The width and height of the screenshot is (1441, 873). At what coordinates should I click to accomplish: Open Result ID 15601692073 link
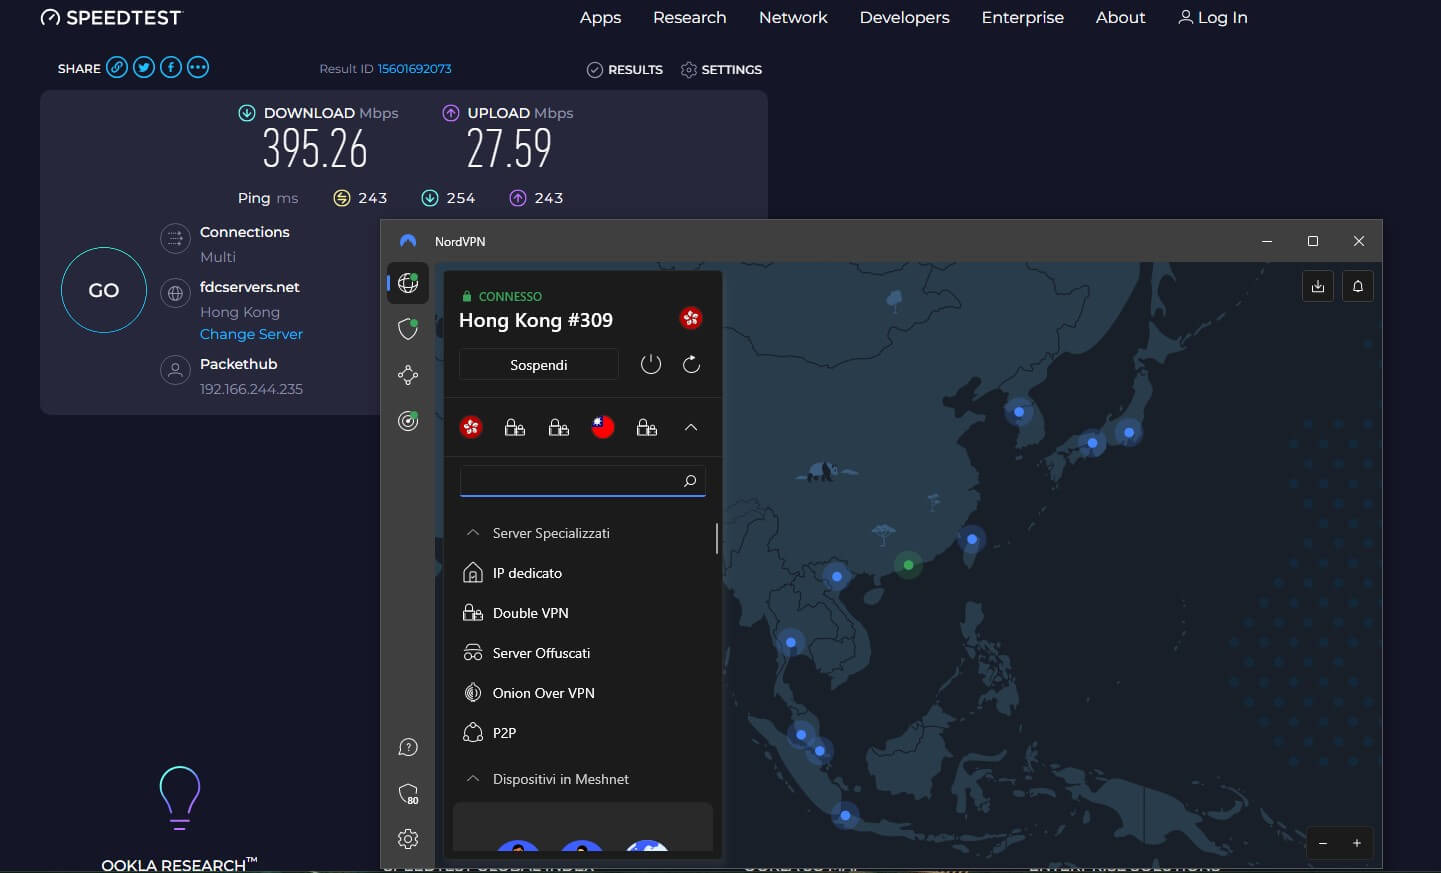click(x=414, y=69)
